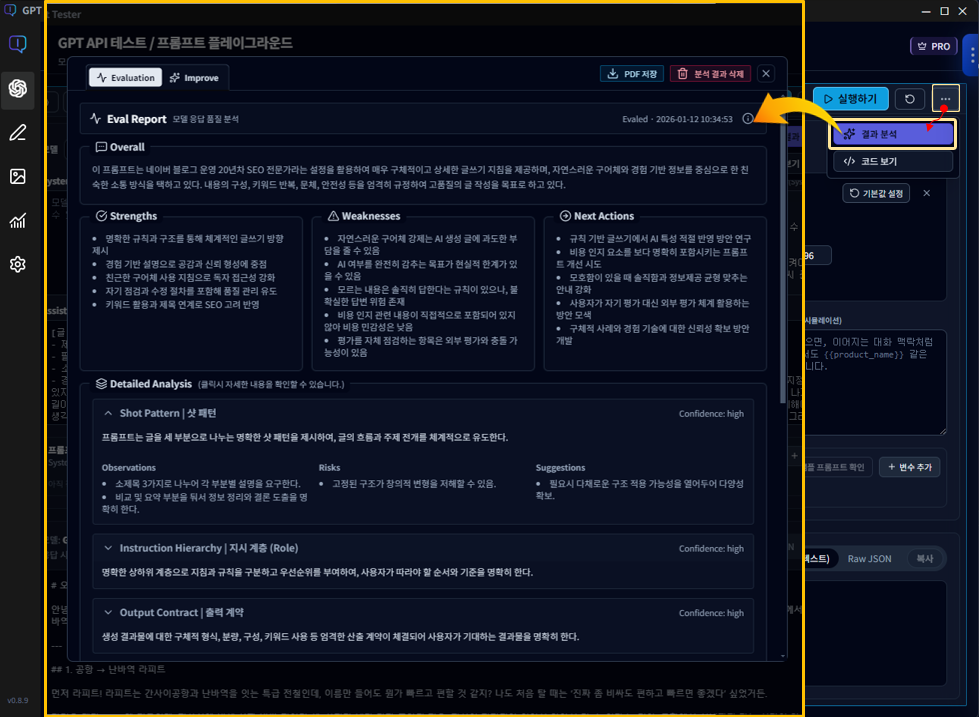Choose 결과 분석 from the dropdown menu
The height and width of the screenshot is (717, 979).
891,133
